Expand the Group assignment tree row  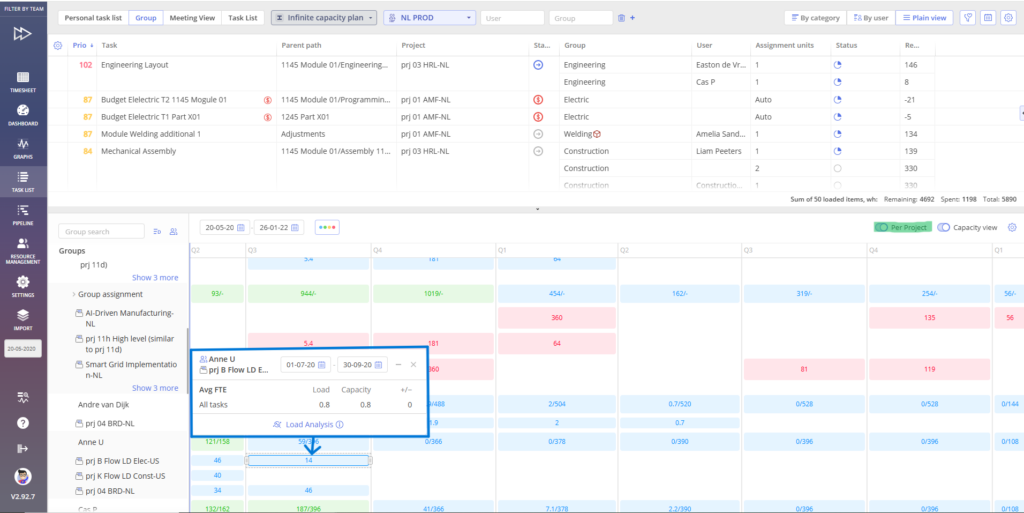tap(74, 294)
